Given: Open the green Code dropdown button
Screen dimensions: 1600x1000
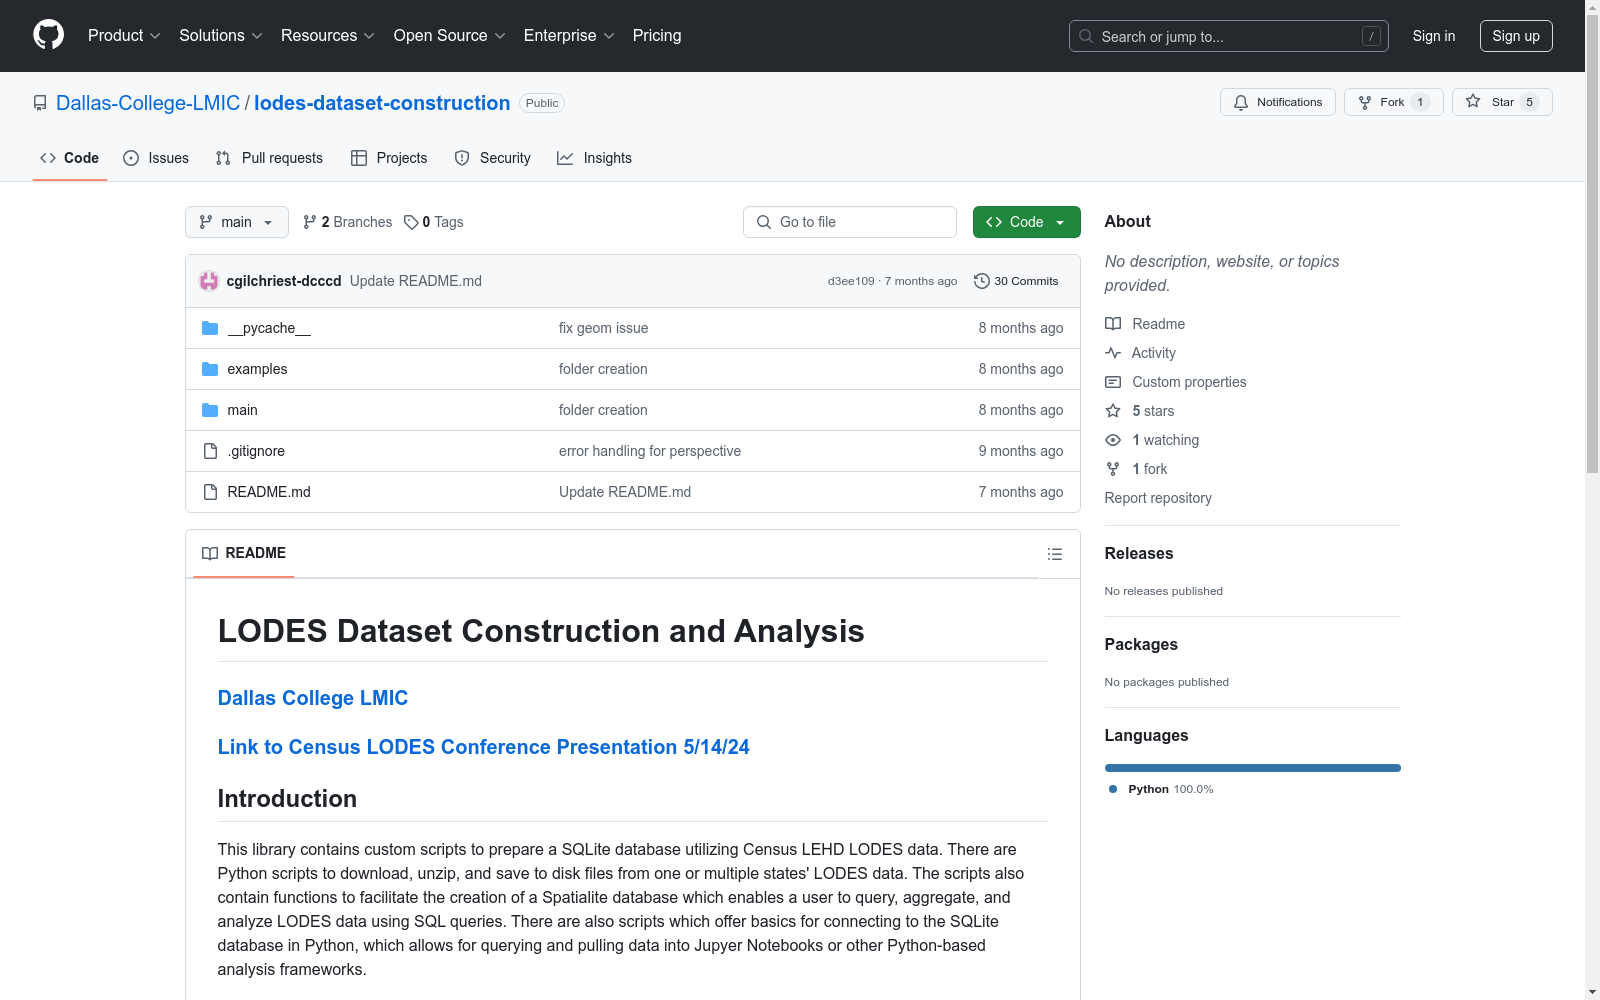Looking at the screenshot, I should [x=1026, y=222].
